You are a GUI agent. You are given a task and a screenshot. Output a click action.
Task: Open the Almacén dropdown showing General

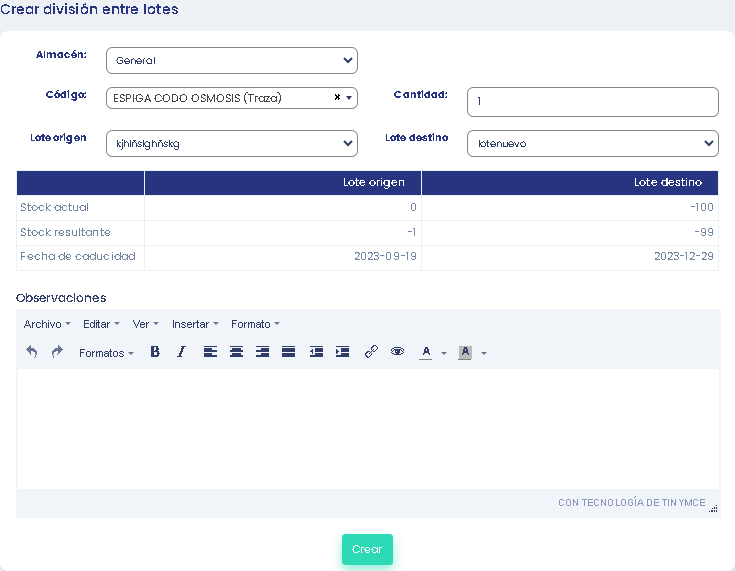pos(232,61)
